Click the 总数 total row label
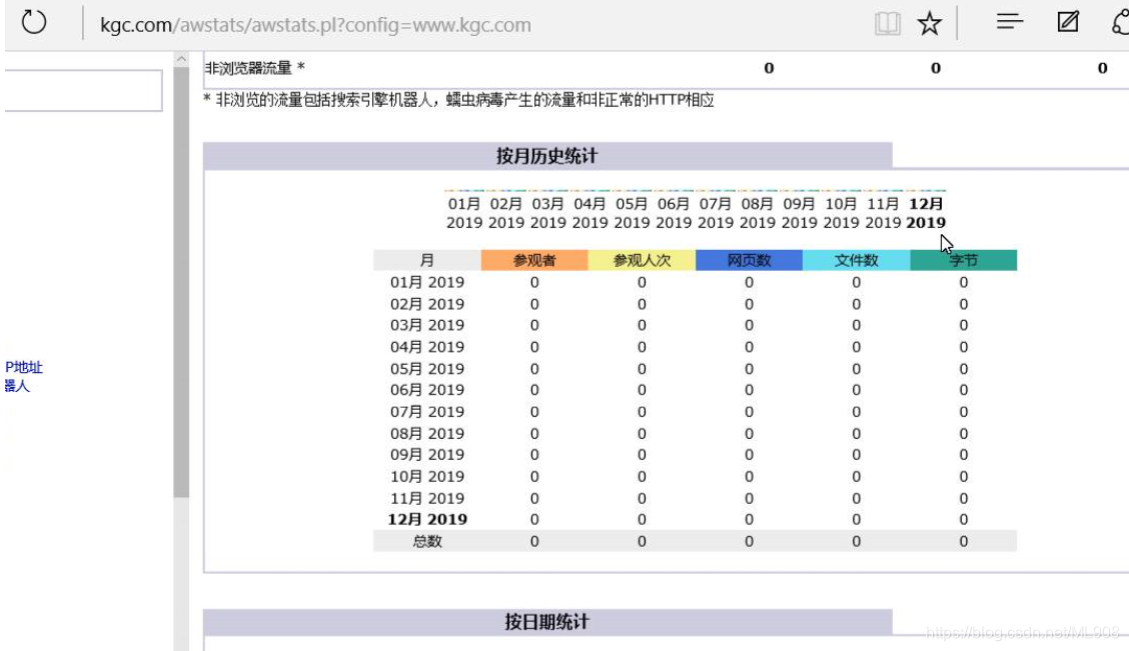This screenshot has width=1129, height=651. pyautogui.click(x=427, y=542)
